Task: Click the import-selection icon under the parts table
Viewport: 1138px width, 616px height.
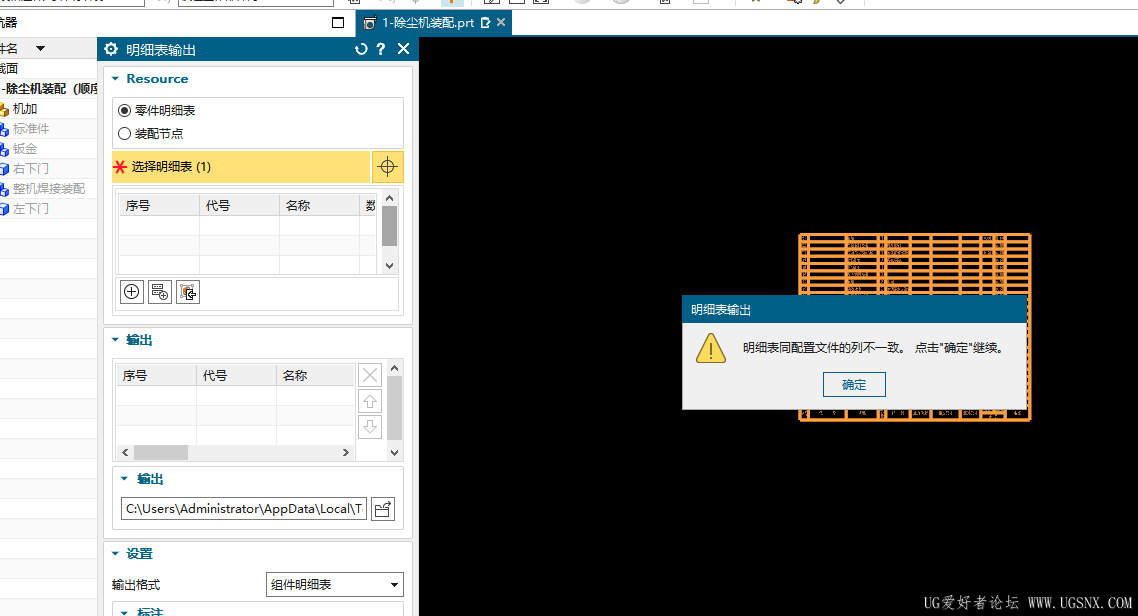Action: pyautogui.click(x=188, y=291)
